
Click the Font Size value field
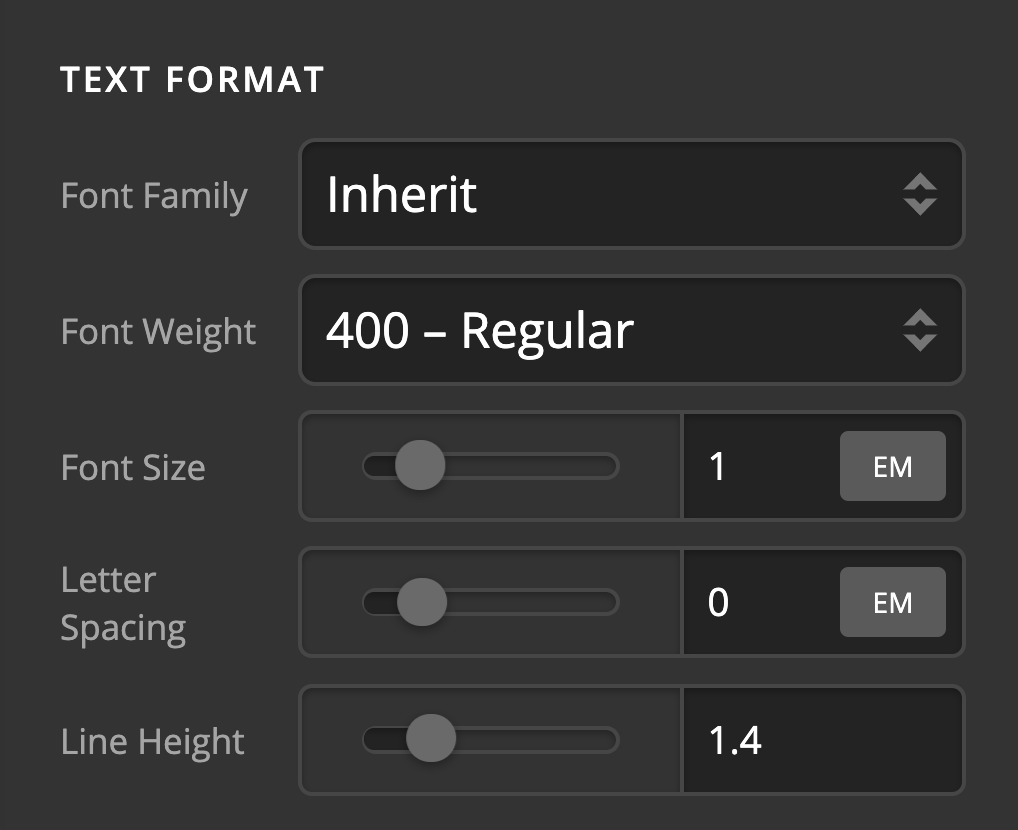click(x=760, y=466)
